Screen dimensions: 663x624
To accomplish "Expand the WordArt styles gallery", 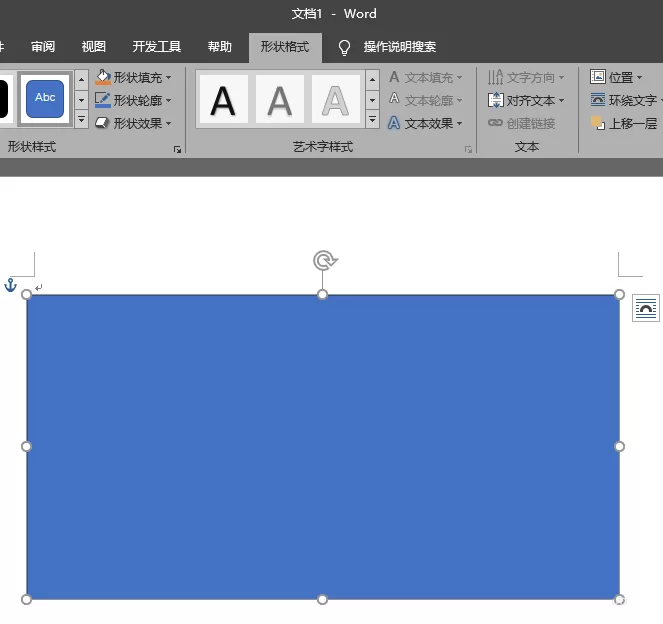I will point(372,120).
